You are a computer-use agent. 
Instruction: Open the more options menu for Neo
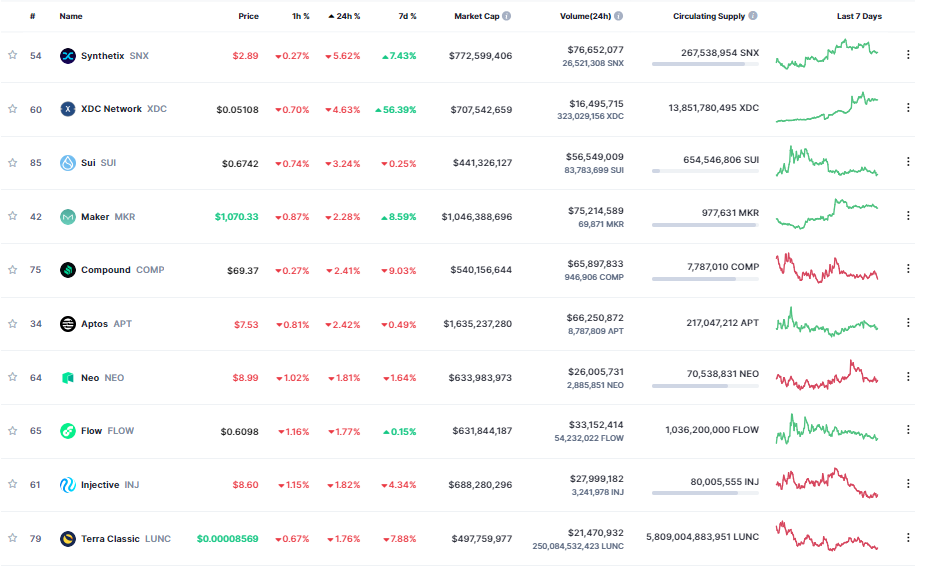[908, 377]
